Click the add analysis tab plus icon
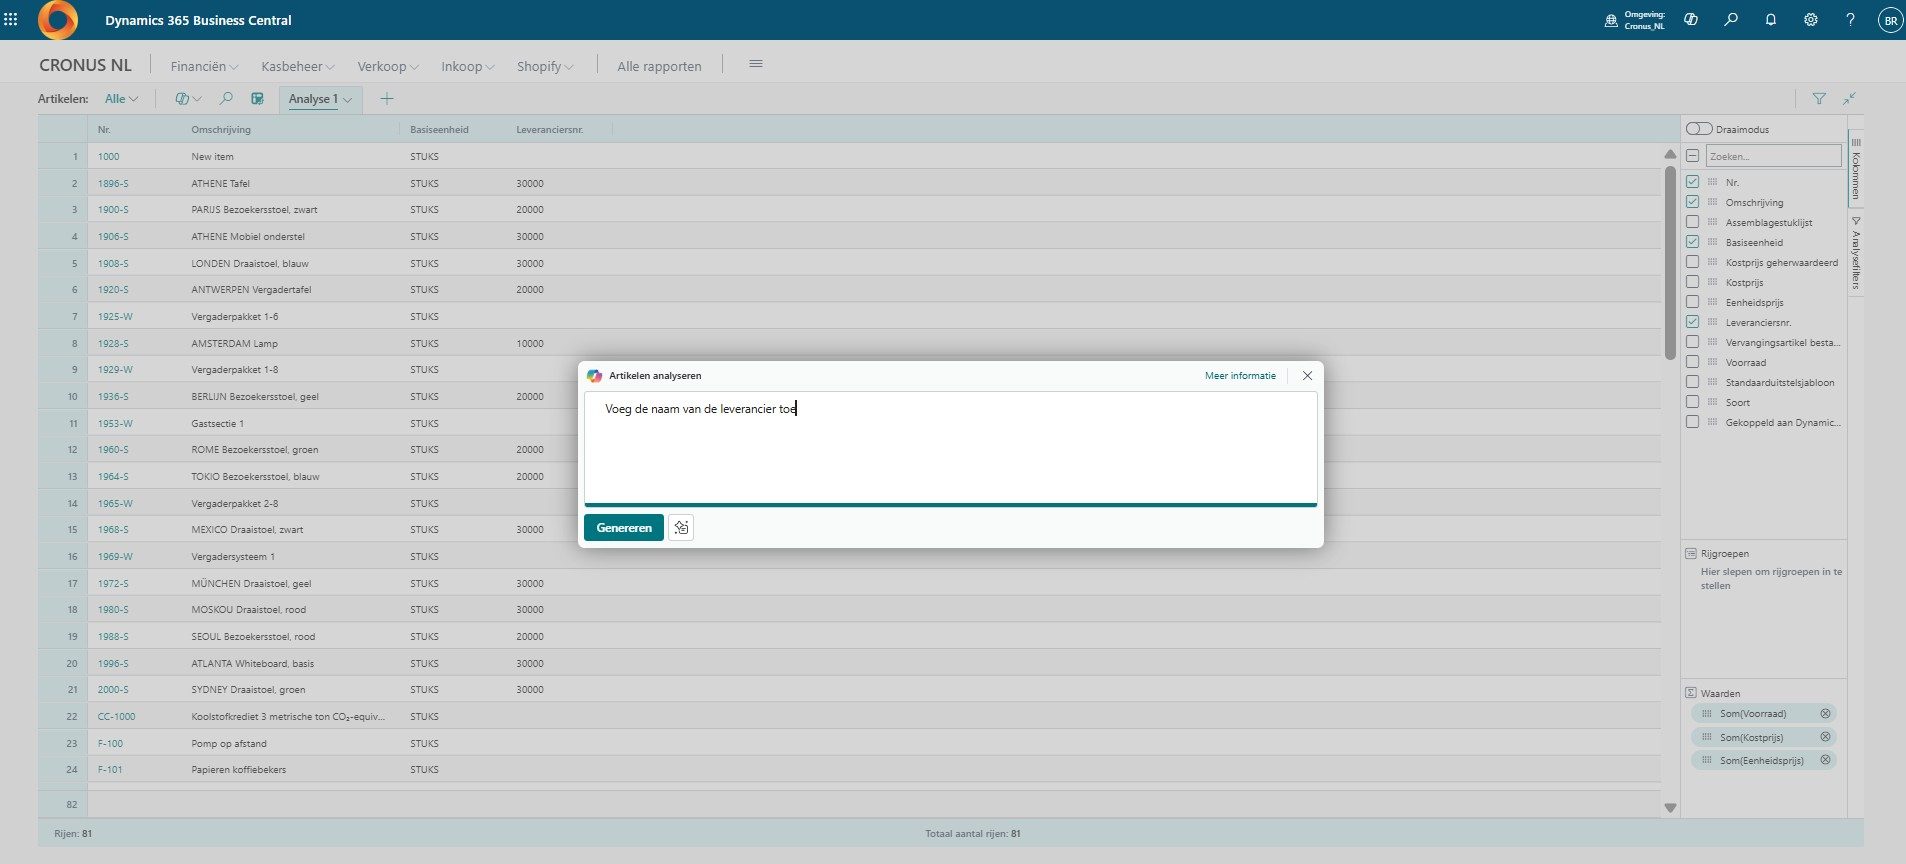Screen dimensions: 1906x864 point(387,98)
